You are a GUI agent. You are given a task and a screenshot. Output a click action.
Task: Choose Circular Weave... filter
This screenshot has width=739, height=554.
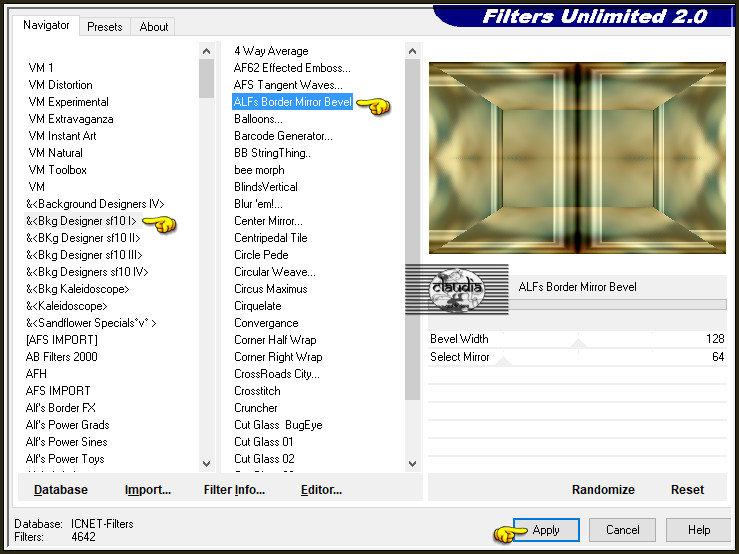[x=275, y=272]
